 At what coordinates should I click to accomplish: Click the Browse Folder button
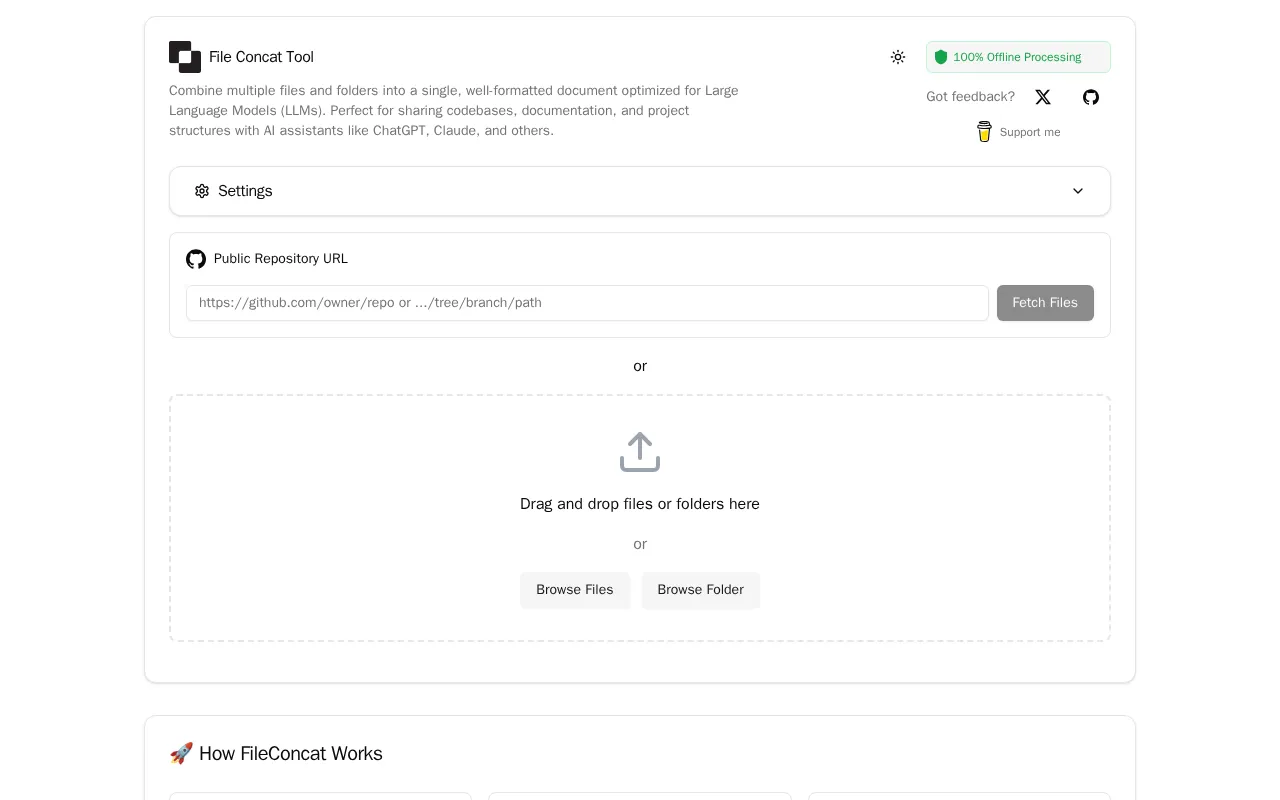click(x=700, y=590)
